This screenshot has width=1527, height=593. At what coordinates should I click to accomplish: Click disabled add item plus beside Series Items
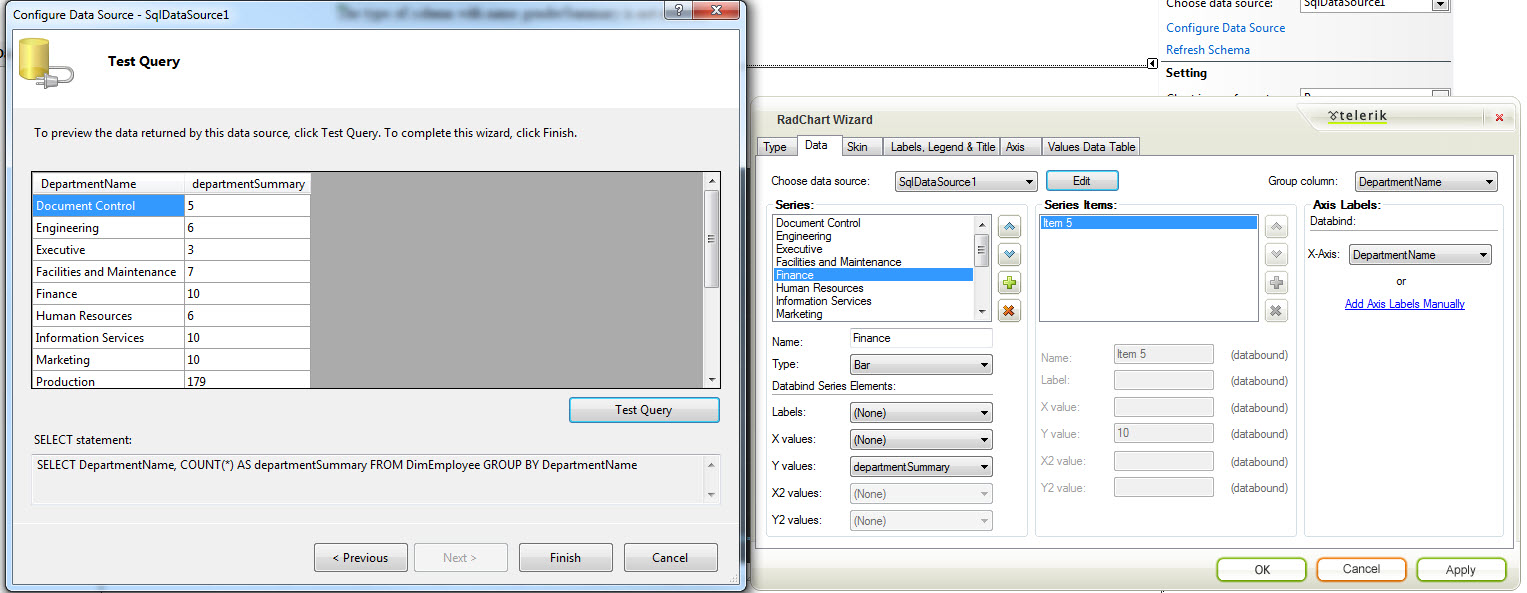(x=1276, y=283)
